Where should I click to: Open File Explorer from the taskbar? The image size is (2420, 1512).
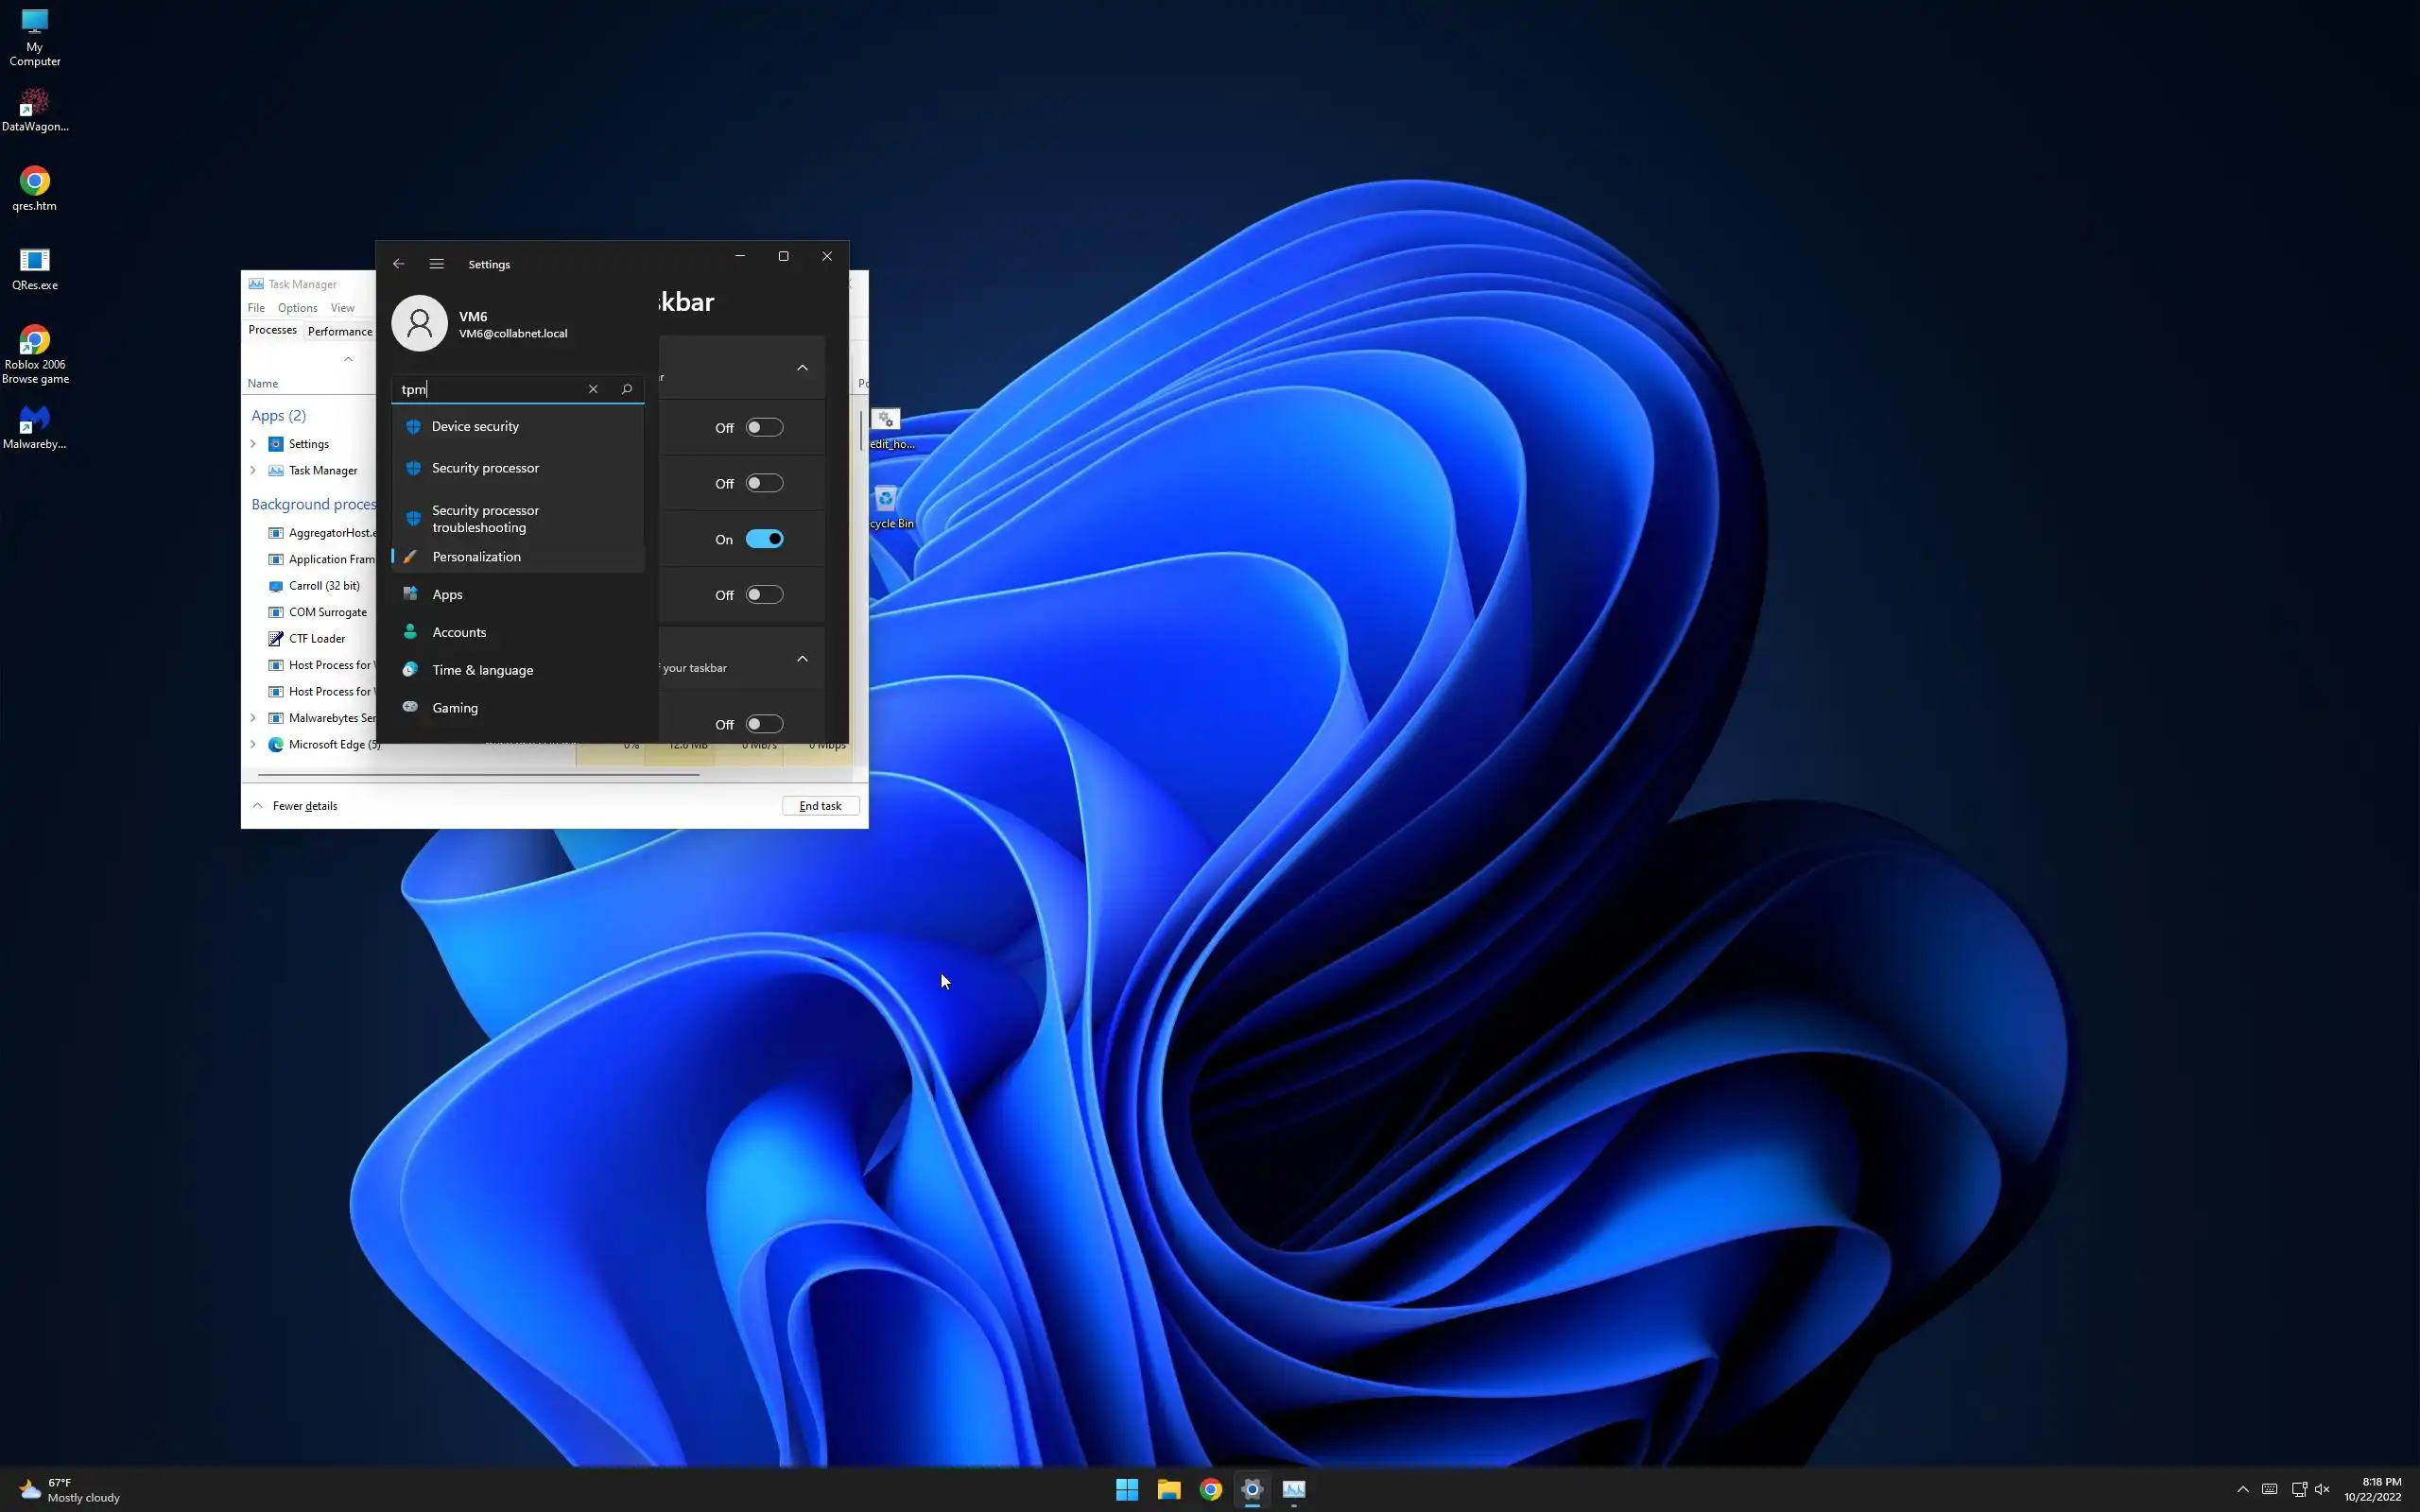tap(1168, 1489)
